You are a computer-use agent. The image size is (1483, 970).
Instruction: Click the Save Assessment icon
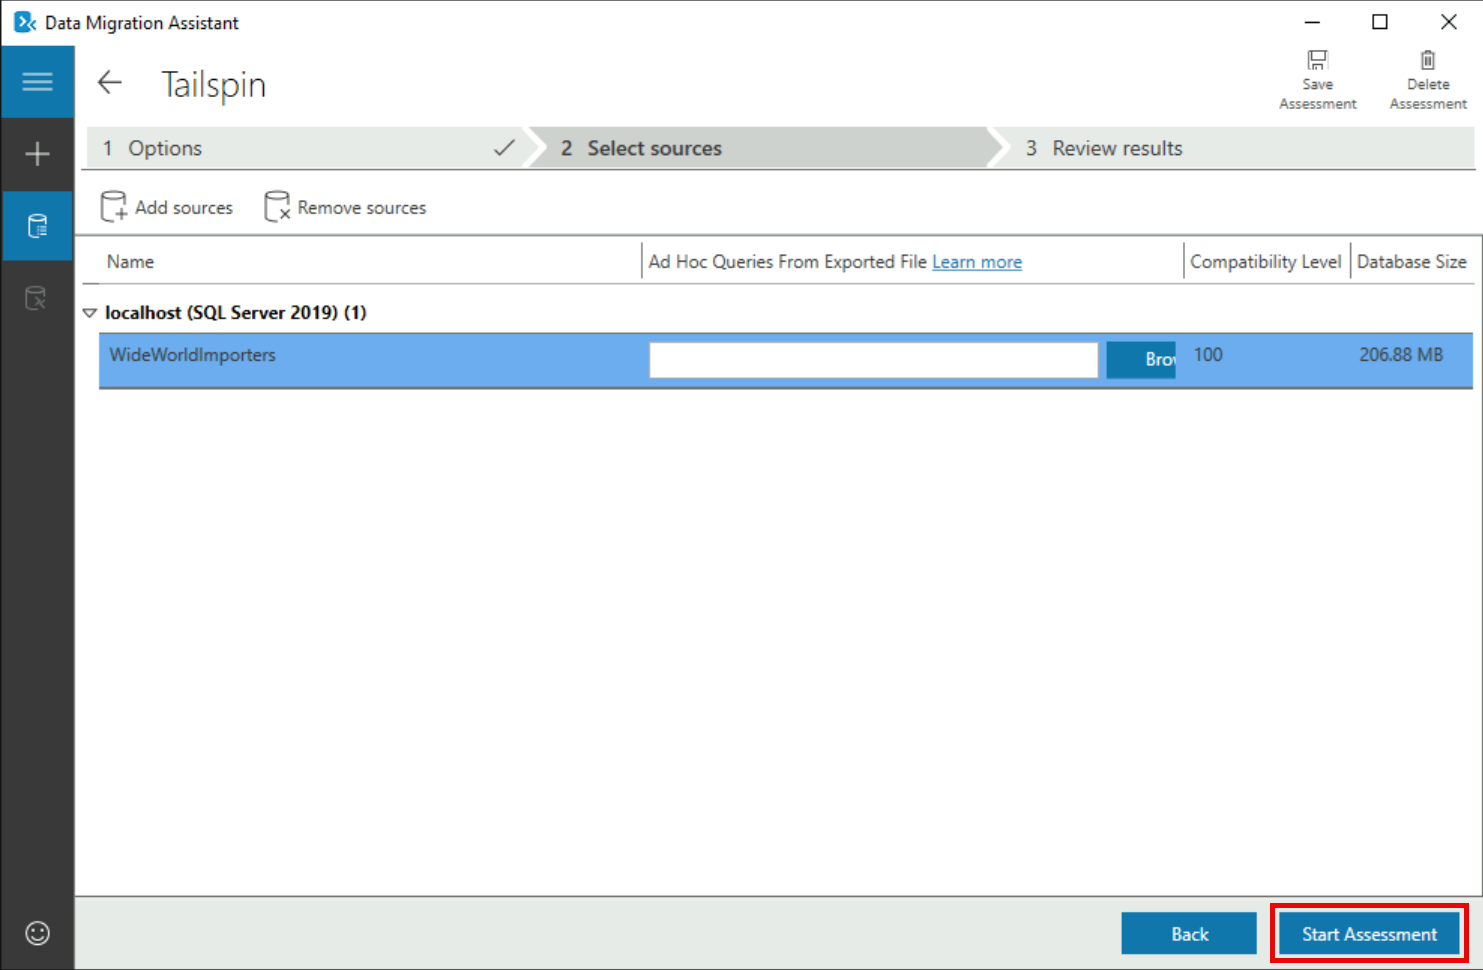(1317, 61)
